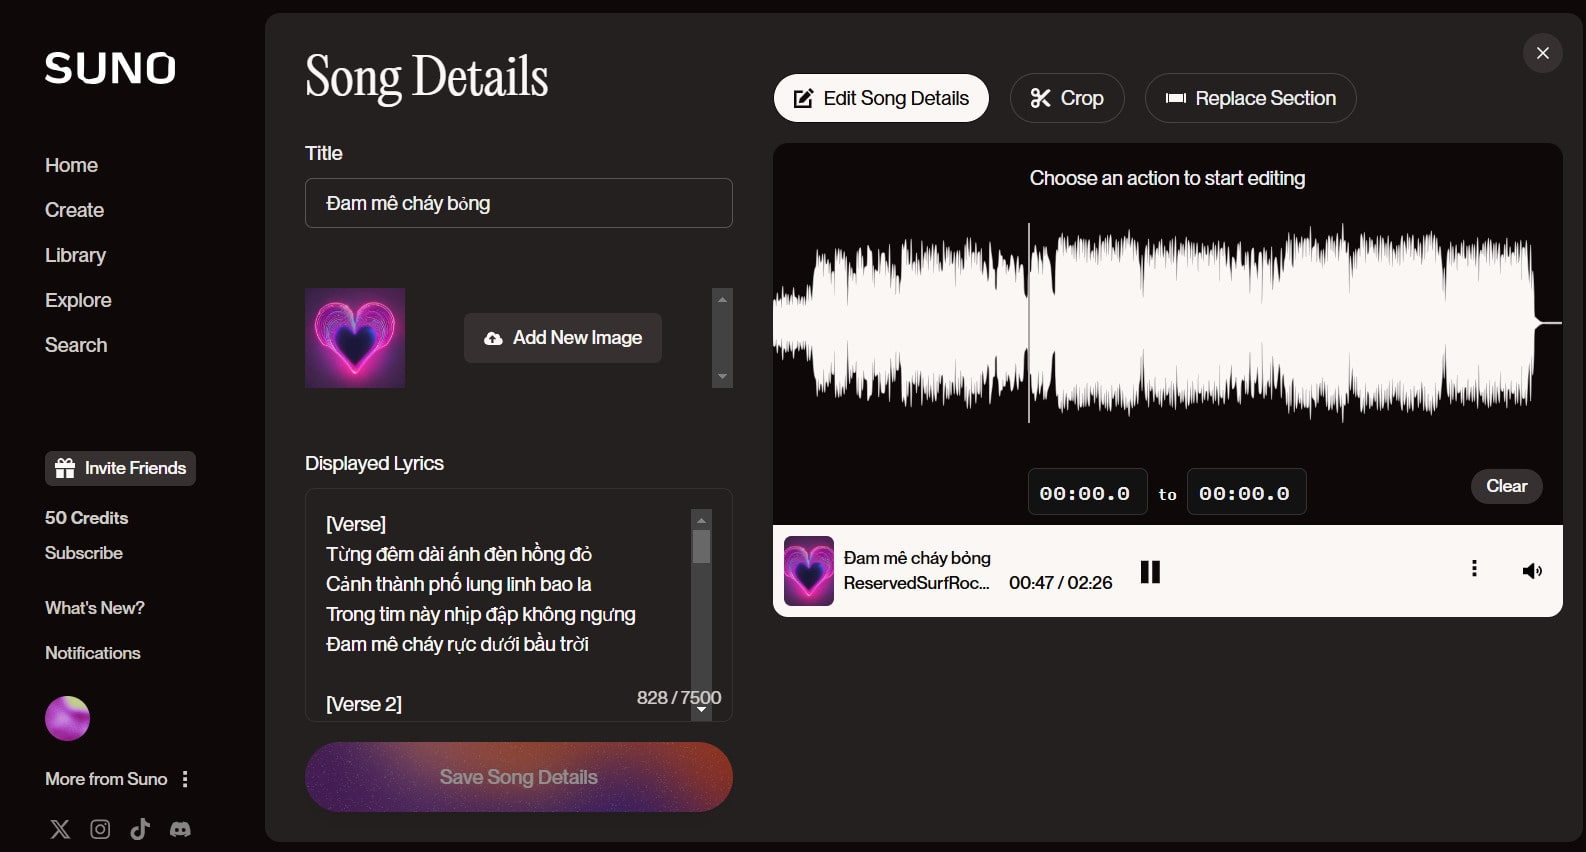Screen dimensions: 1586x852
Task: Choose Replace Section
Action: [1250, 98]
